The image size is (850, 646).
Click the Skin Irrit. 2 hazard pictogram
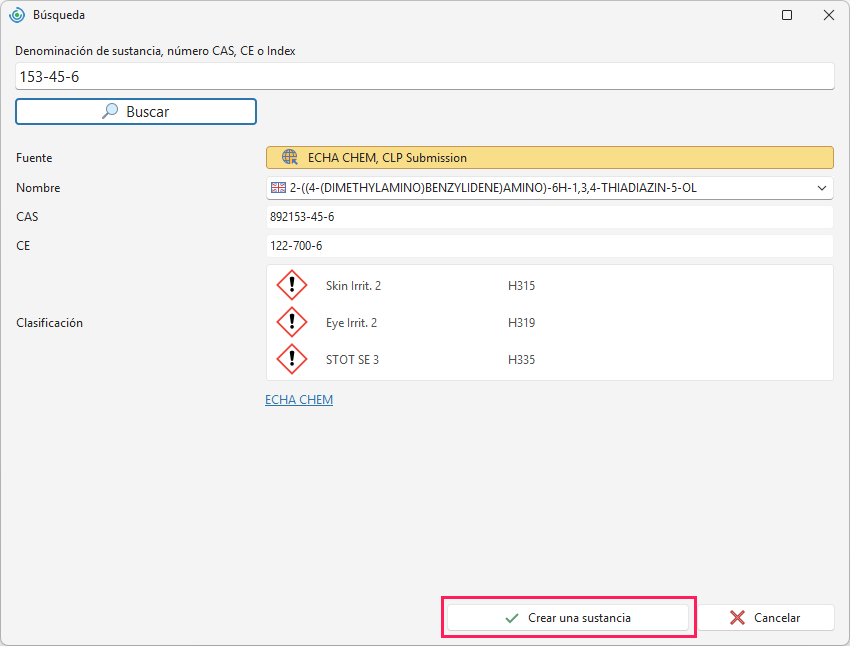click(x=292, y=285)
